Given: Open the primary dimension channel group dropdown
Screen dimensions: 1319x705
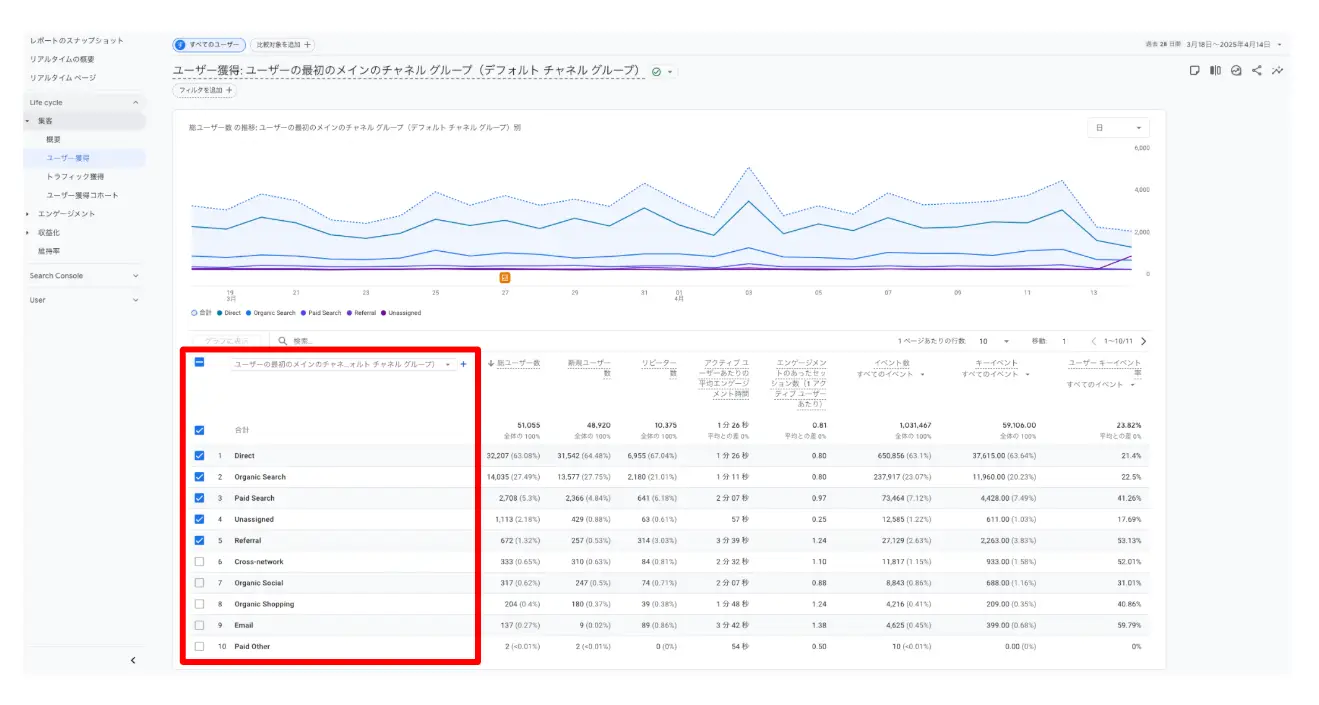Looking at the screenshot, I should tap(342, 365).
